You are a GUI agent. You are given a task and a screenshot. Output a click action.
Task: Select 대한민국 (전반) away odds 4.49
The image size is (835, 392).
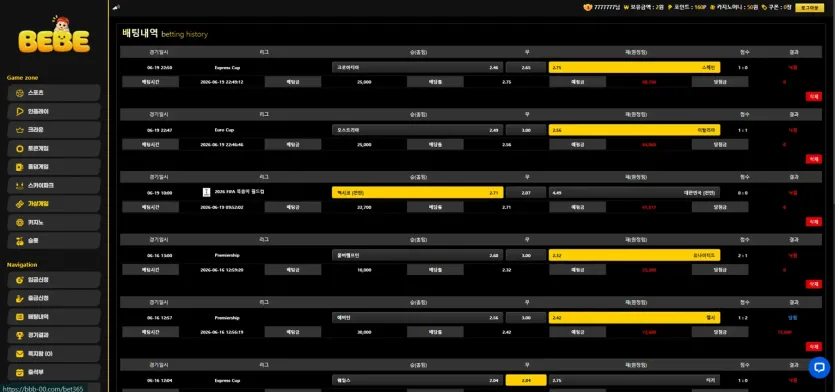[634, 193]
